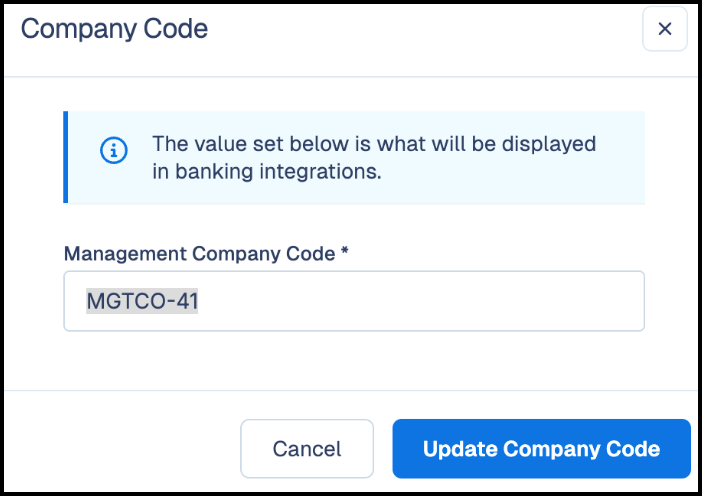Screen dimensions: 702x496
Task: Click the light blue banner right of the text
Action: click(621, 157)
